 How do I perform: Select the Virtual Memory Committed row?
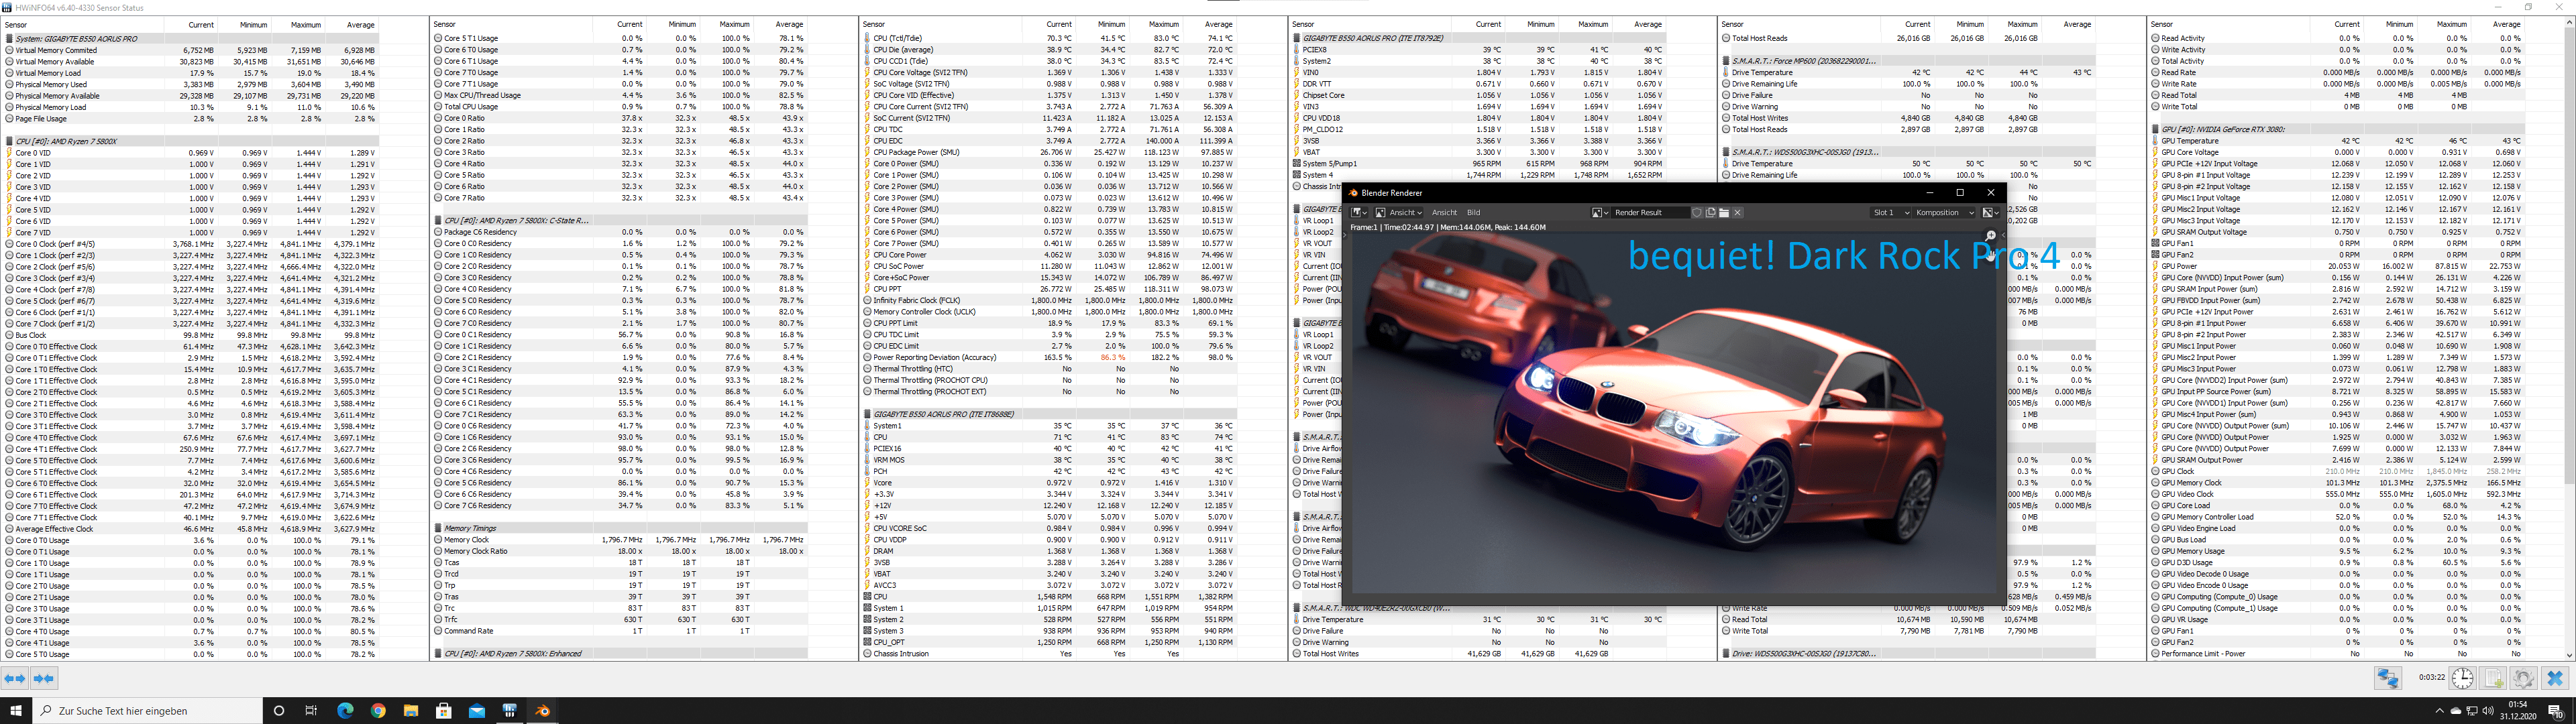pos(191,50)
